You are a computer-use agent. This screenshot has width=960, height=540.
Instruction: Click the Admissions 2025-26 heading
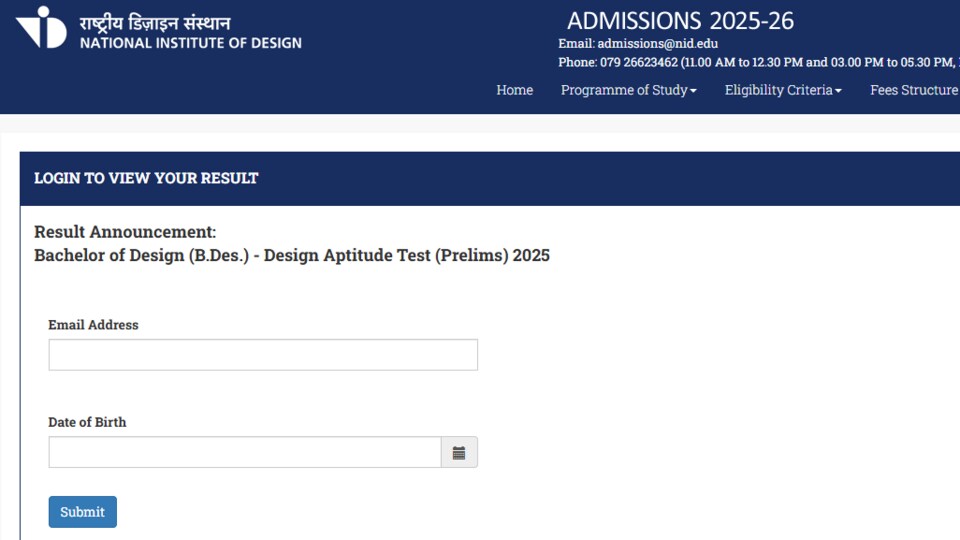point(680,21)
